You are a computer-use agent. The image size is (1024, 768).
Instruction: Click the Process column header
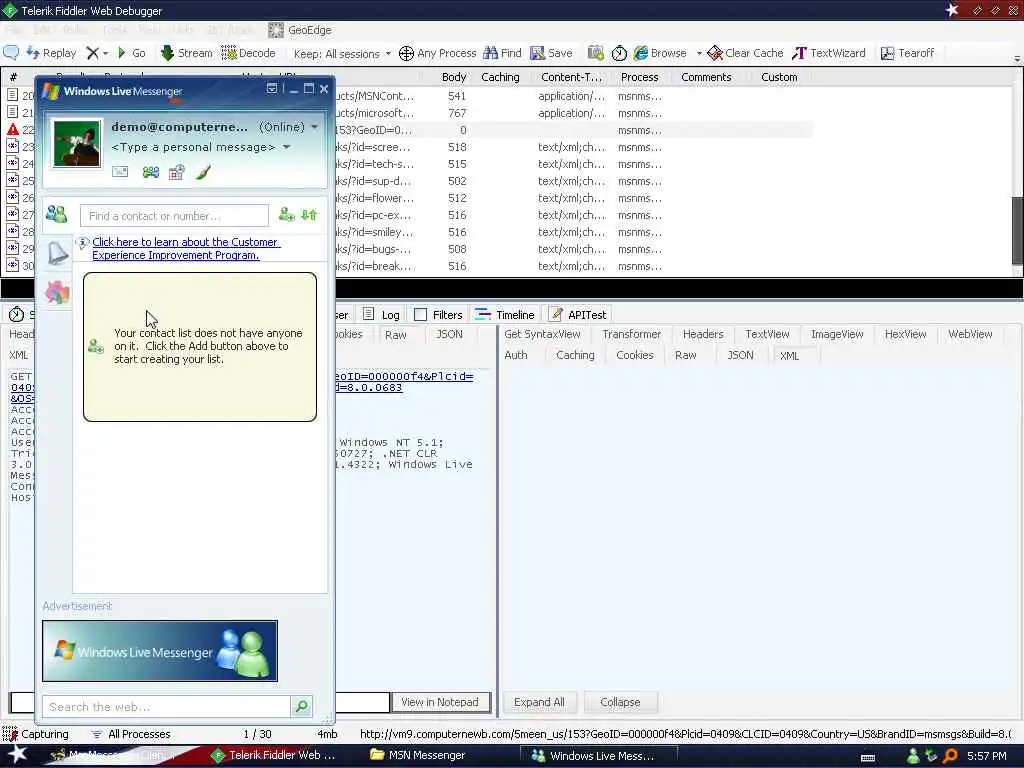click(639, 77)
